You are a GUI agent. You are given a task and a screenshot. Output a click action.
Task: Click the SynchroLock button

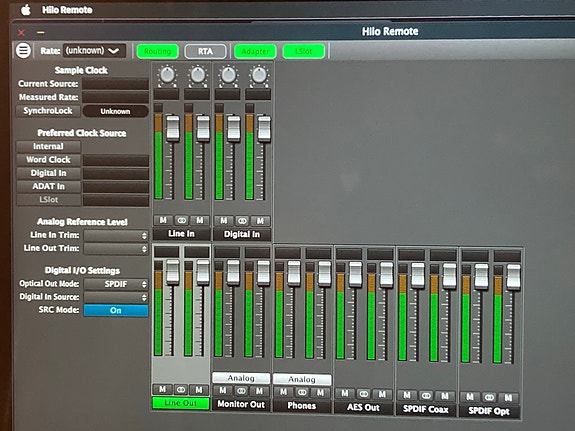pyautogui.click(x=48, y=111)
